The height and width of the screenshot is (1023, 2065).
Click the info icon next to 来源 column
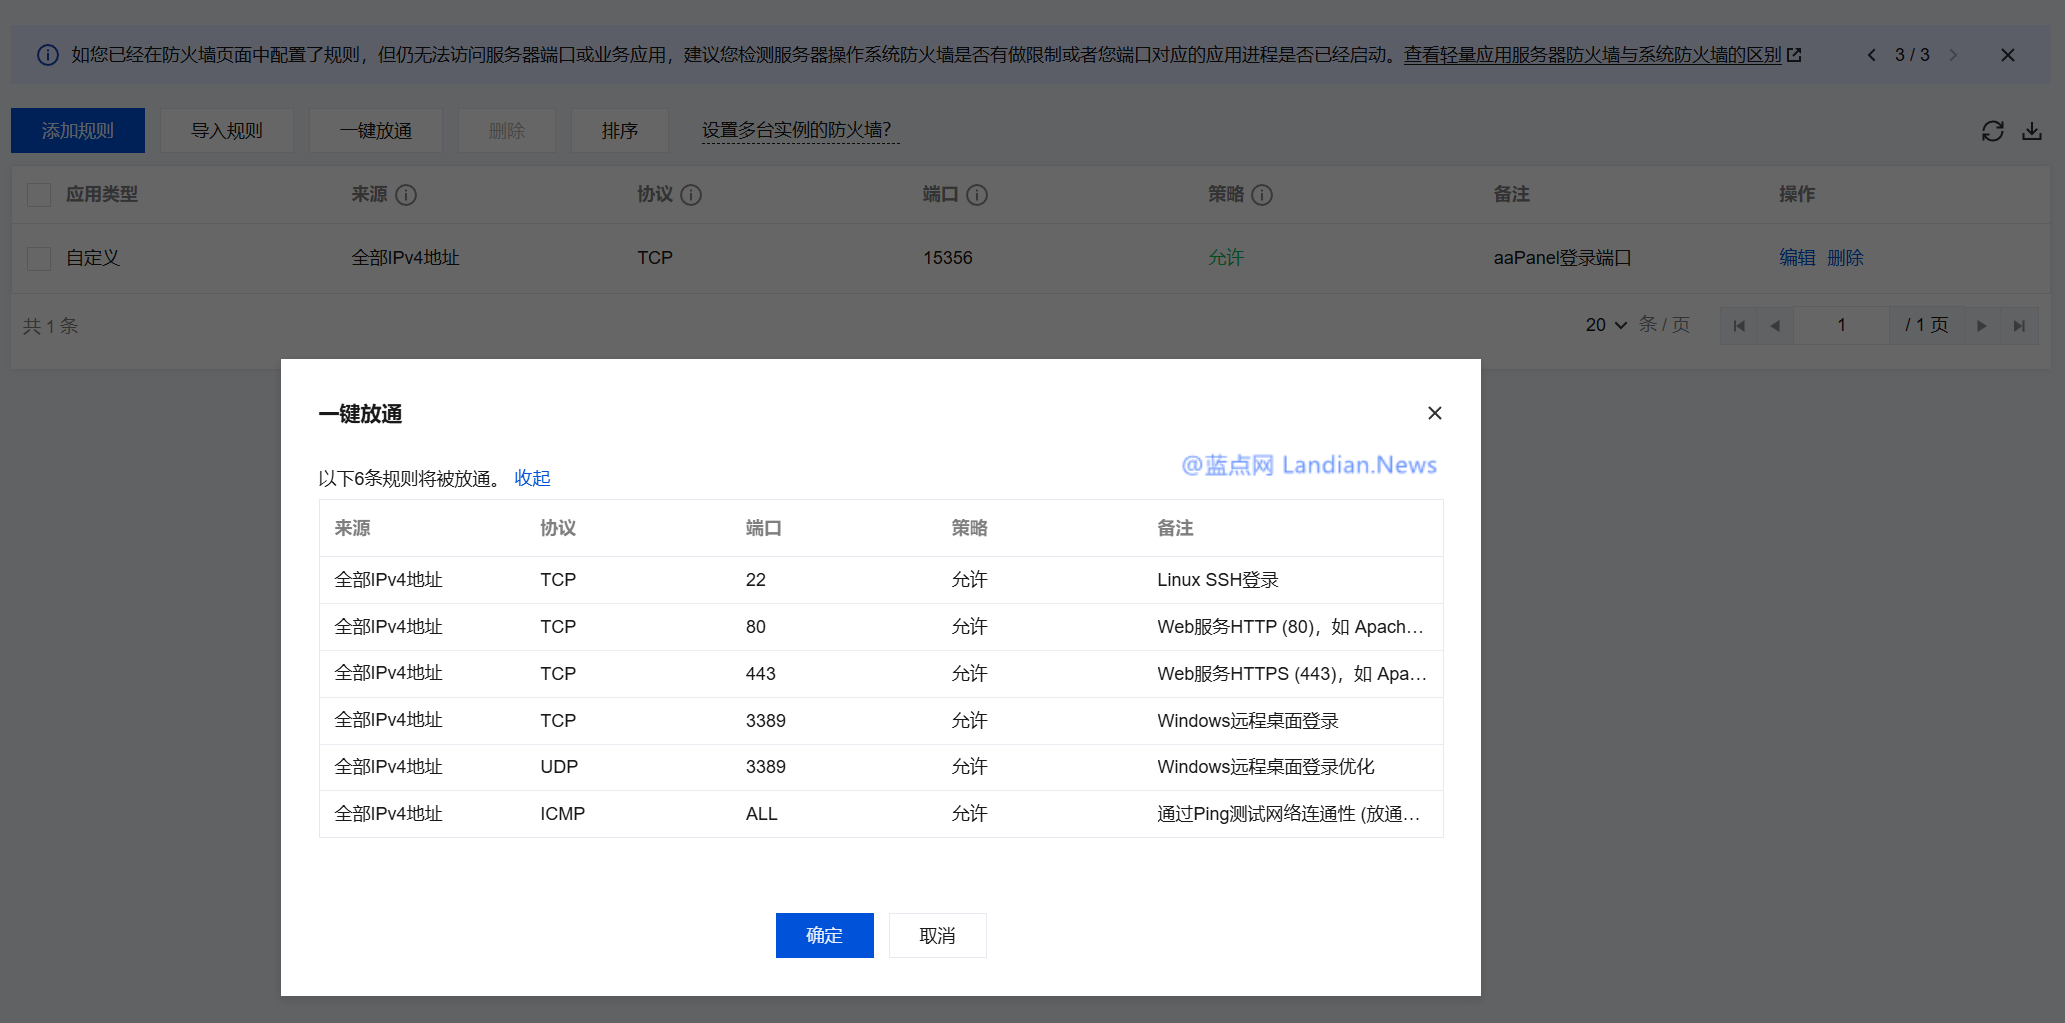tap(406, 195)
